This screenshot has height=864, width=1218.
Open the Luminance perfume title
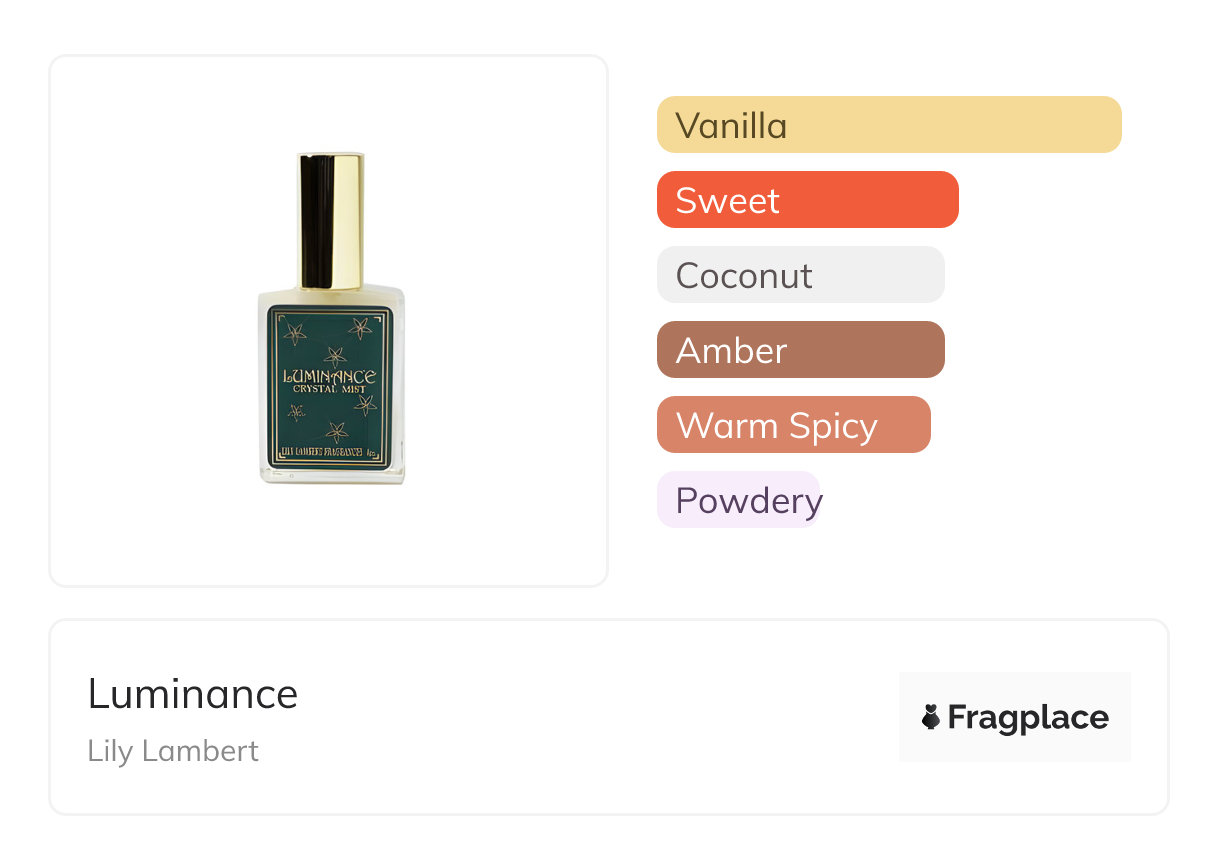pyautogui.click(x=193, y=694)
